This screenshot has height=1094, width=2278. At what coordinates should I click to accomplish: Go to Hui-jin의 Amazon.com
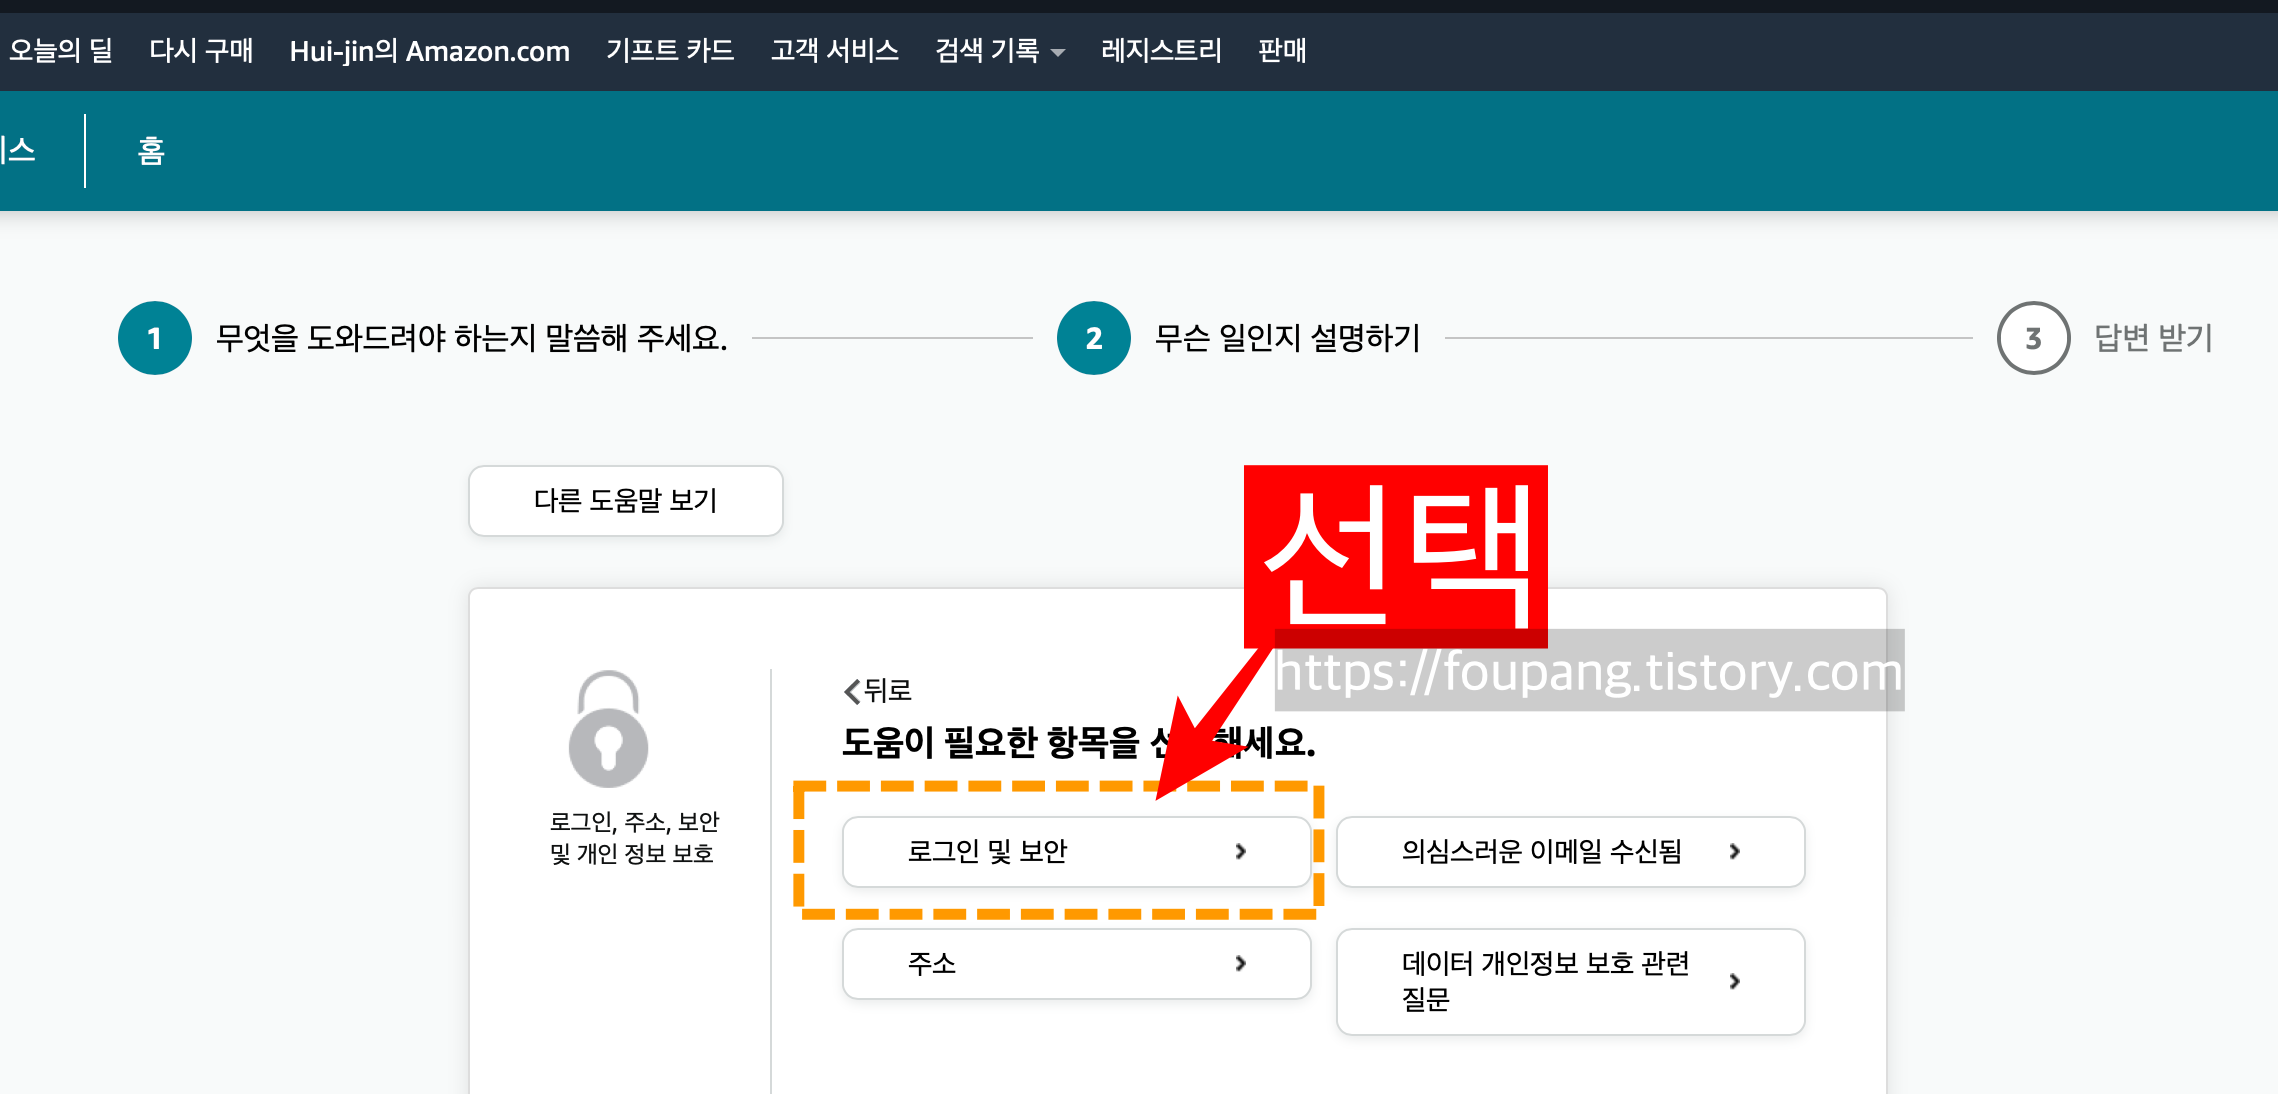point(429,50)
